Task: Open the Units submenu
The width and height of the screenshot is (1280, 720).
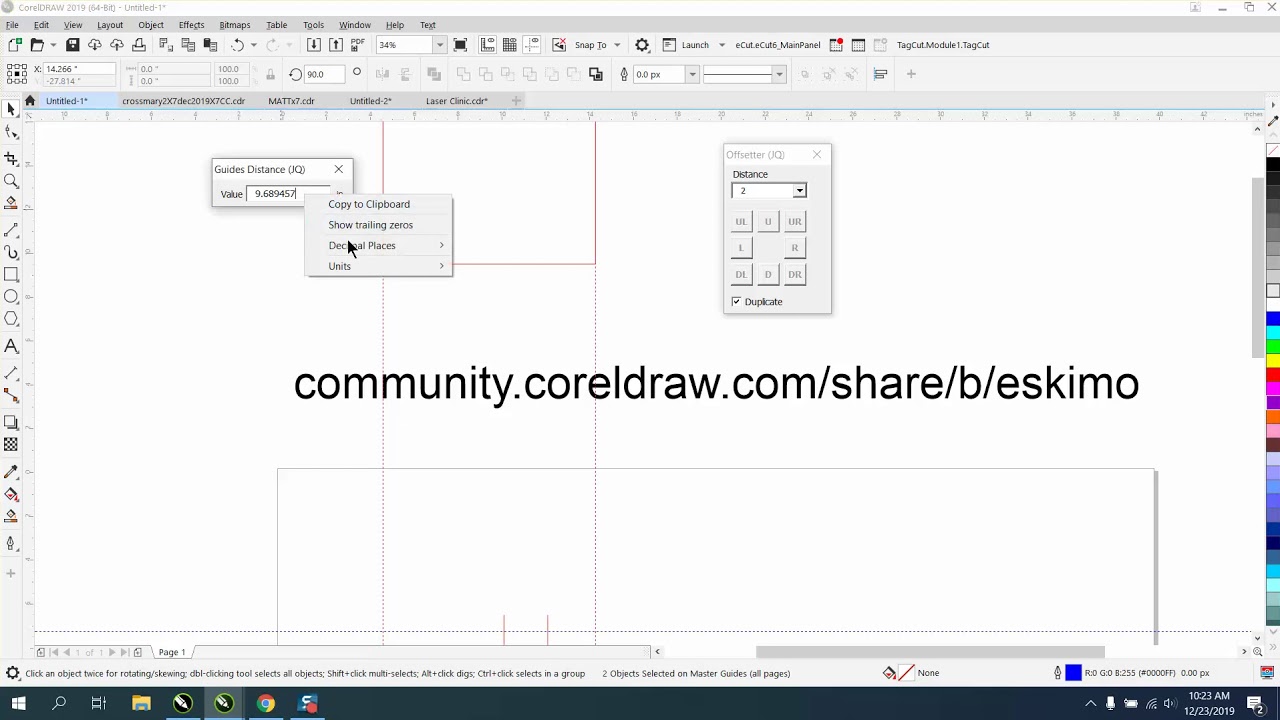Action: point(380,266)
